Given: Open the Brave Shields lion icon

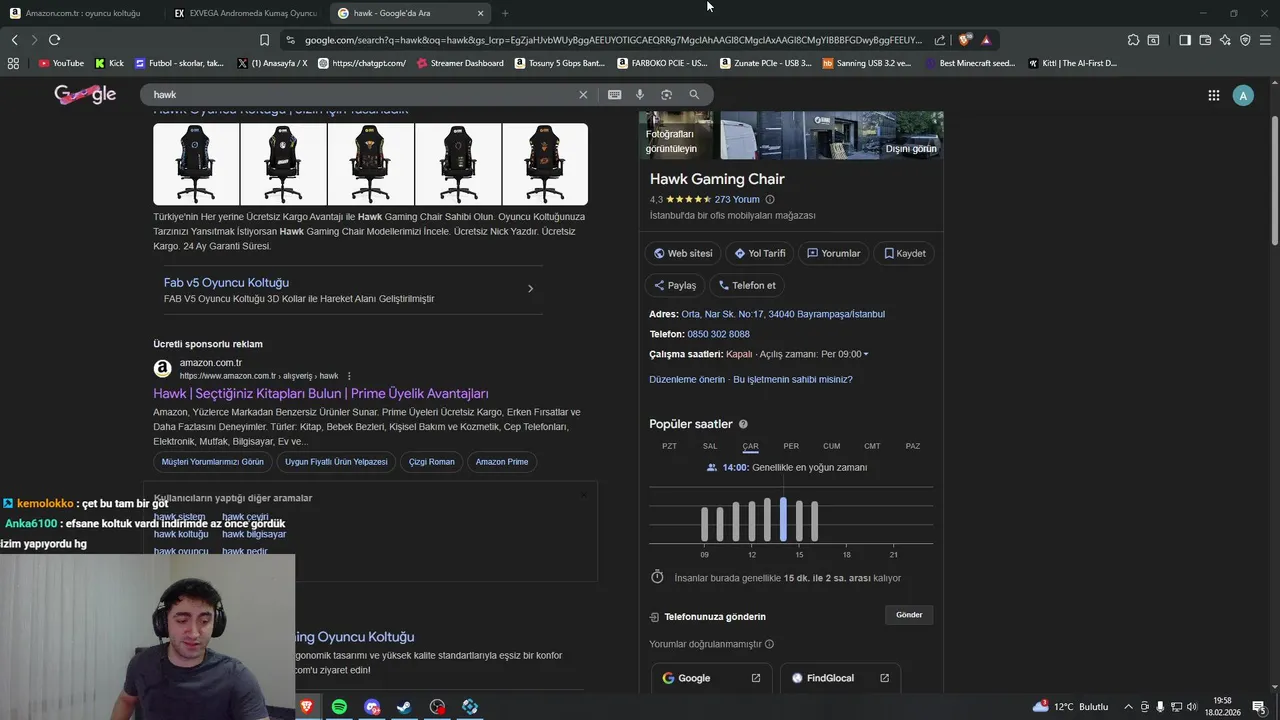Looking at the screenshot, I should click(964, 40).
